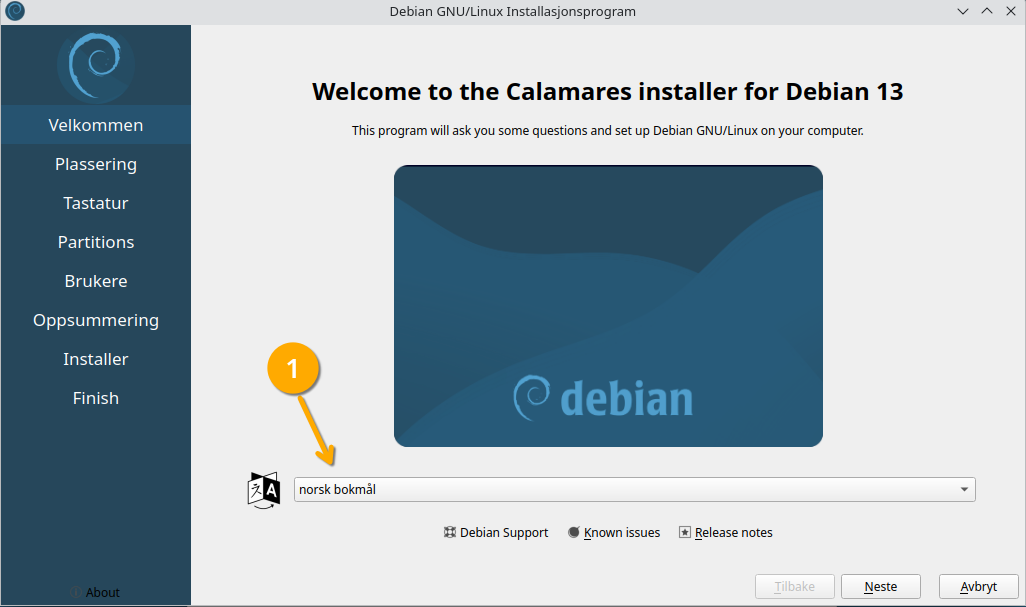Switch to the Partitions step

pyautogui.click(x=96, y=242)
